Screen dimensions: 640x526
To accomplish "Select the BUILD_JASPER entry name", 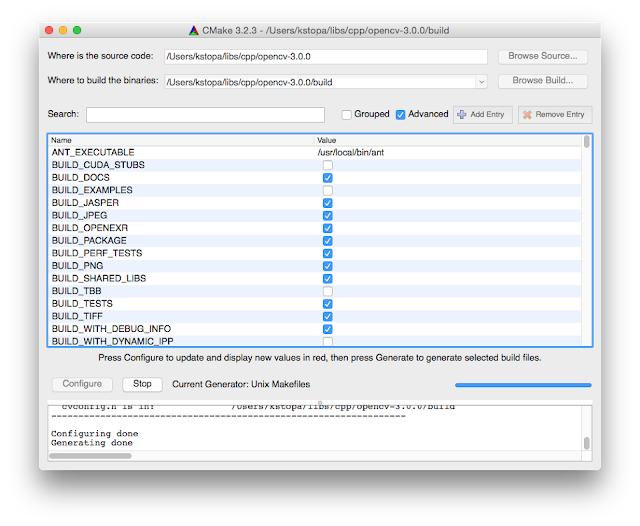I will click(85, 203).
